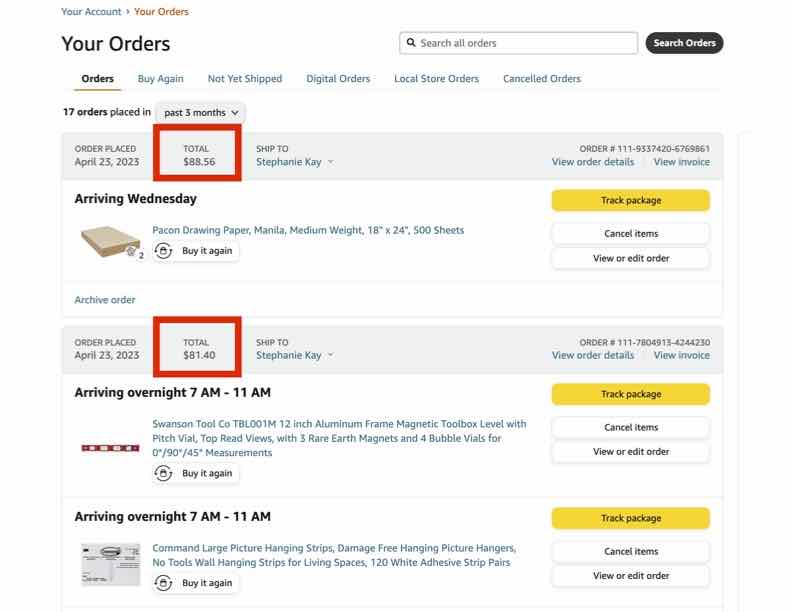Go to Your Account breadcrumb link
792x612 pixels.
91,12
